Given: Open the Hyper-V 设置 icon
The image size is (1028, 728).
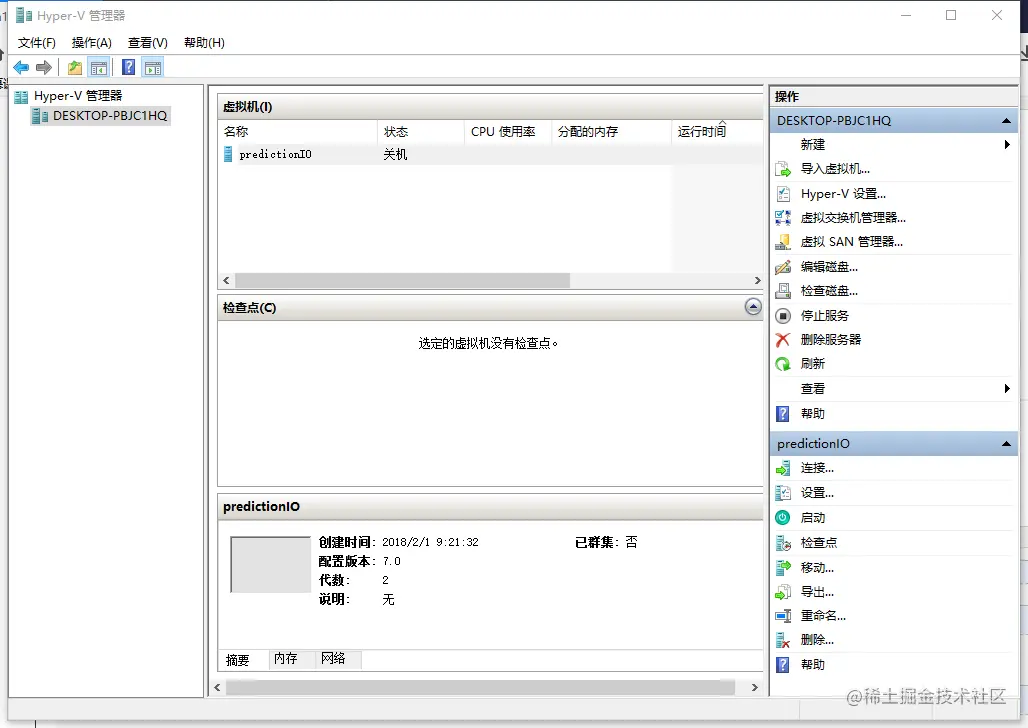Looking at the screenshot, I should (783, 194).
